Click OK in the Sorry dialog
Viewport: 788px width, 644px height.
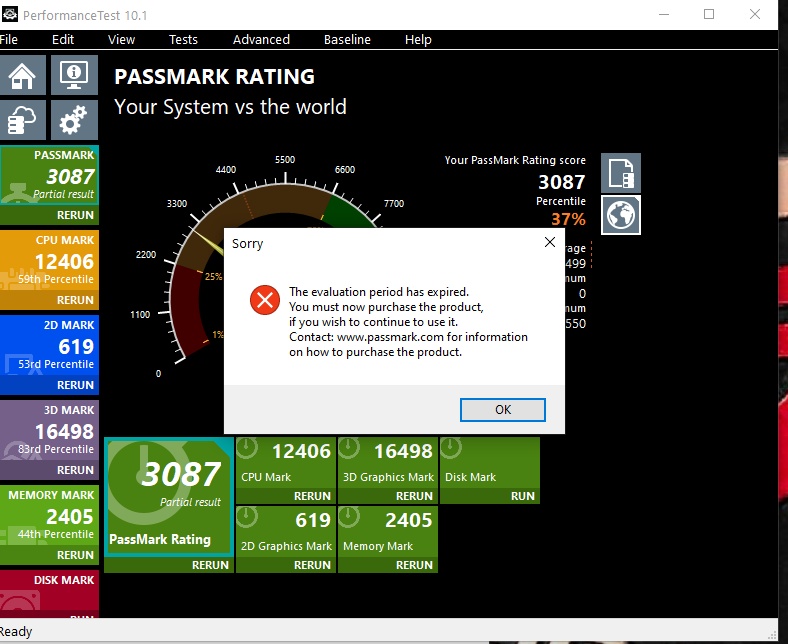503,410
